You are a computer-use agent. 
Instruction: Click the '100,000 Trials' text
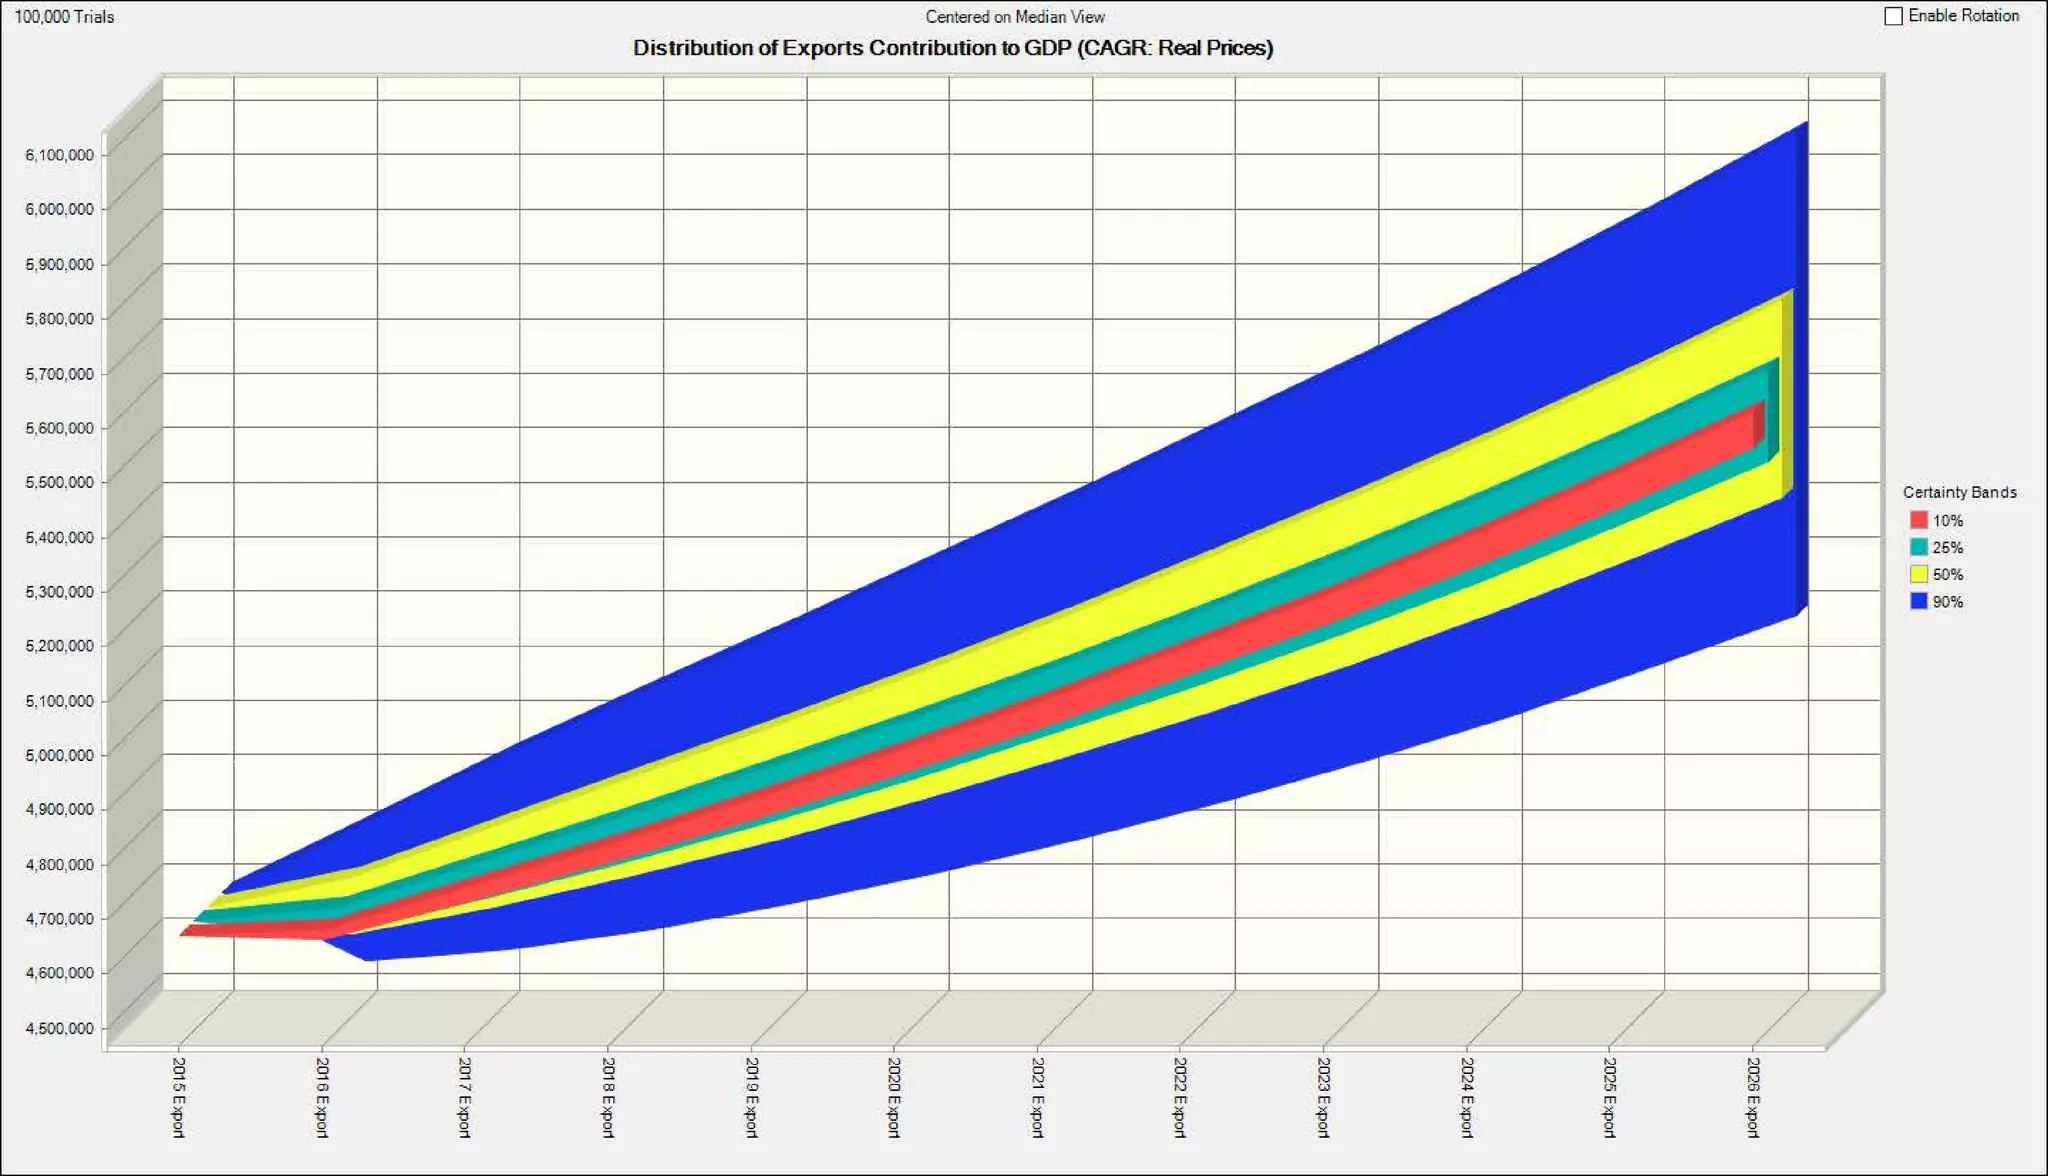(x=64, y=17)
